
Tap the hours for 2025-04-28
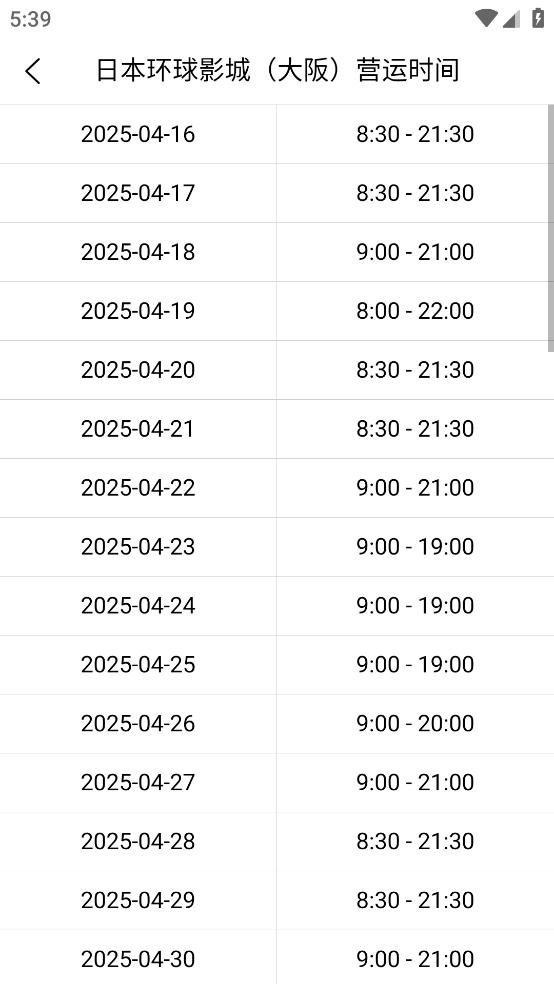pyautogui.click(x=415, y=842)
